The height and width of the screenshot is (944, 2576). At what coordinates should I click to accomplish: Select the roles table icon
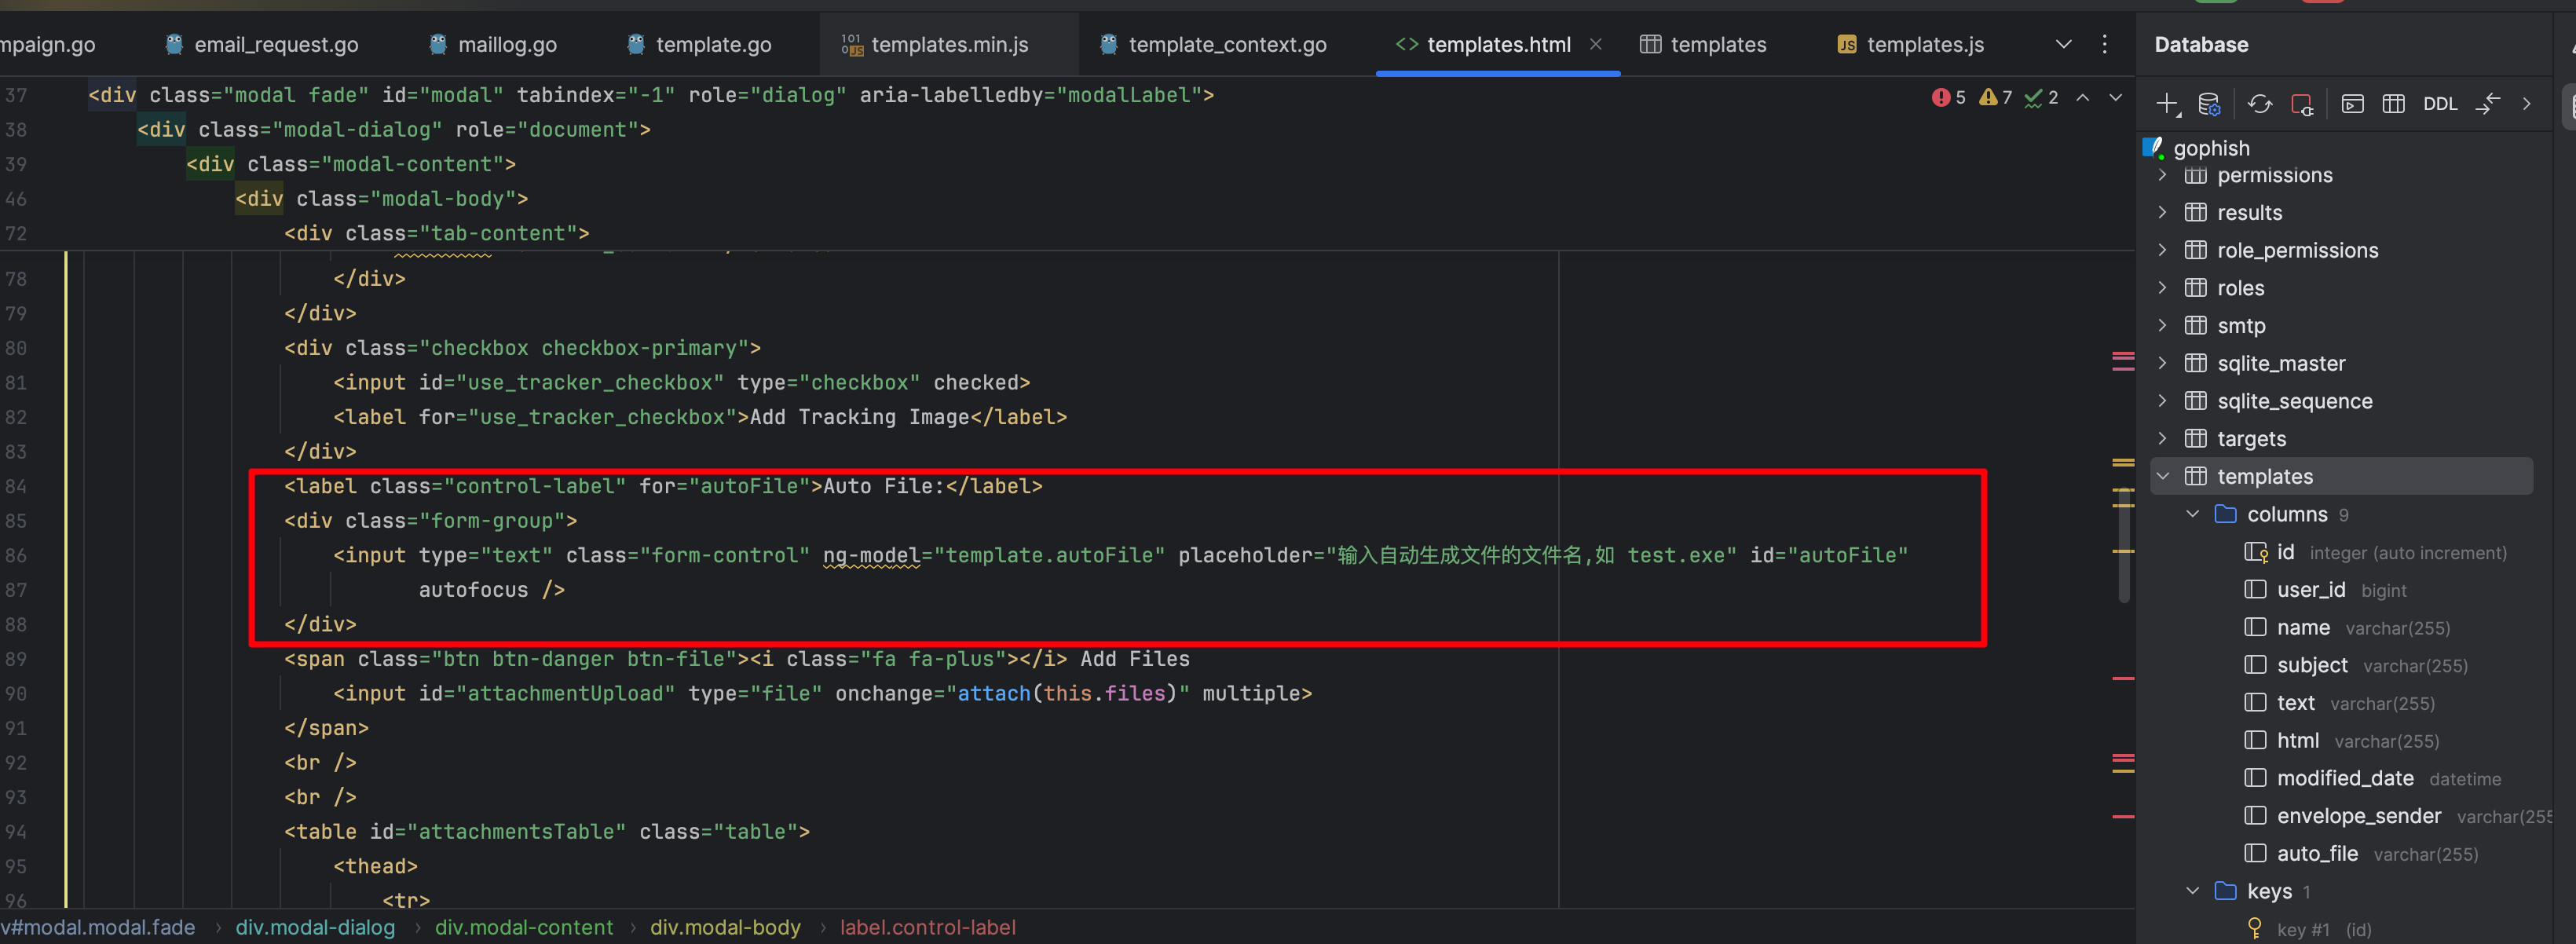pos(2195,288)
